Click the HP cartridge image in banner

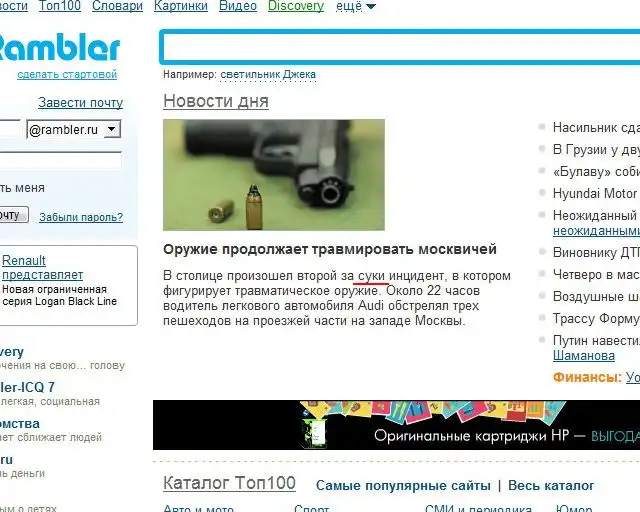coord(315,427)
